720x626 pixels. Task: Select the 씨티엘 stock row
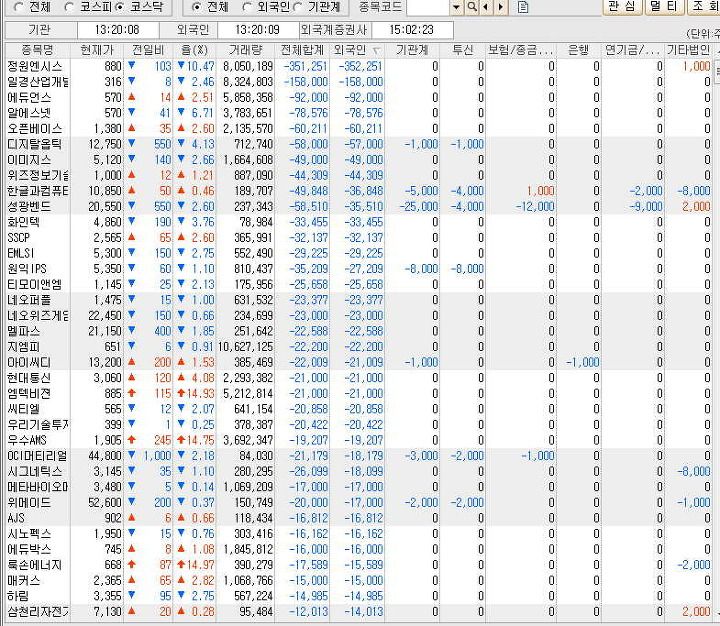(x=359, y=409)
